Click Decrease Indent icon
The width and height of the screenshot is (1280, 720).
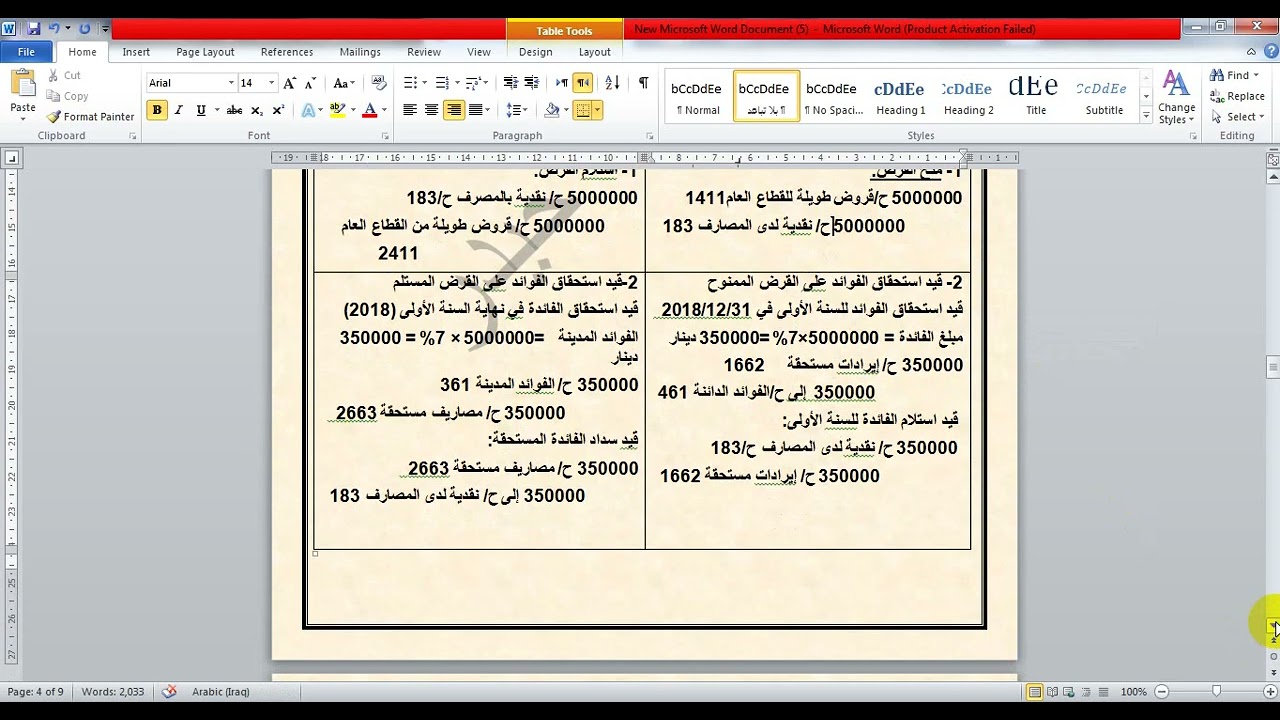pyautogui.click(x=511, y=83)
